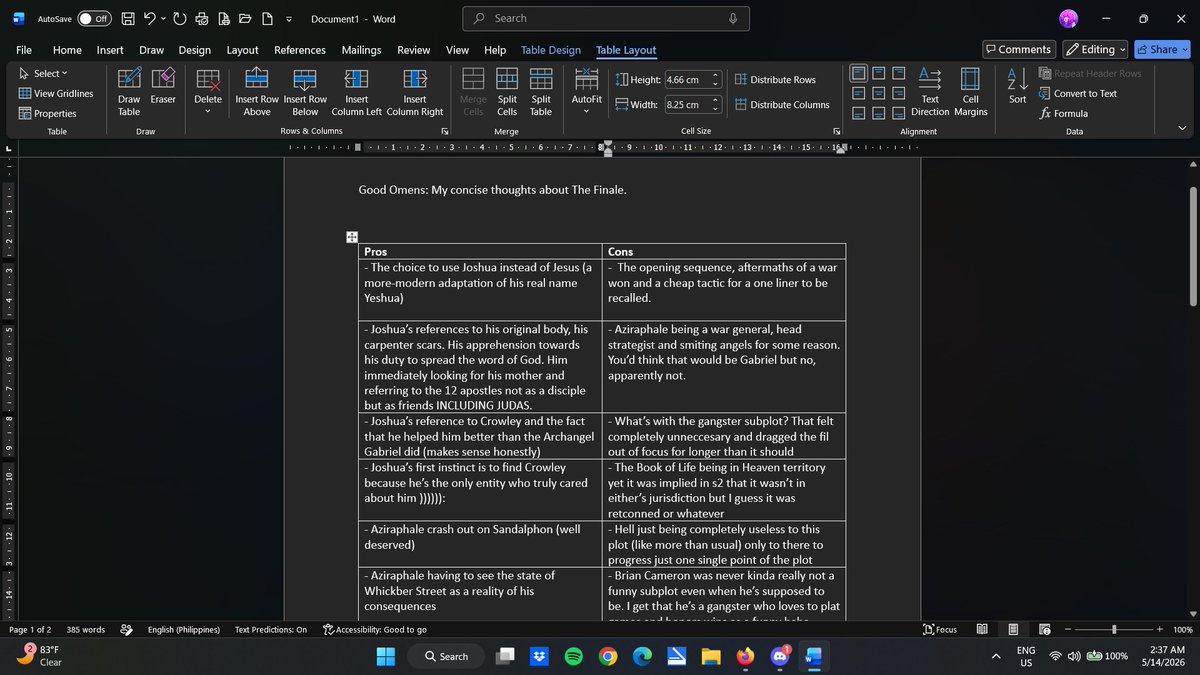The image size is (1200, 675).
Task: Switch to the Home tab
Action: coord(67,50)
